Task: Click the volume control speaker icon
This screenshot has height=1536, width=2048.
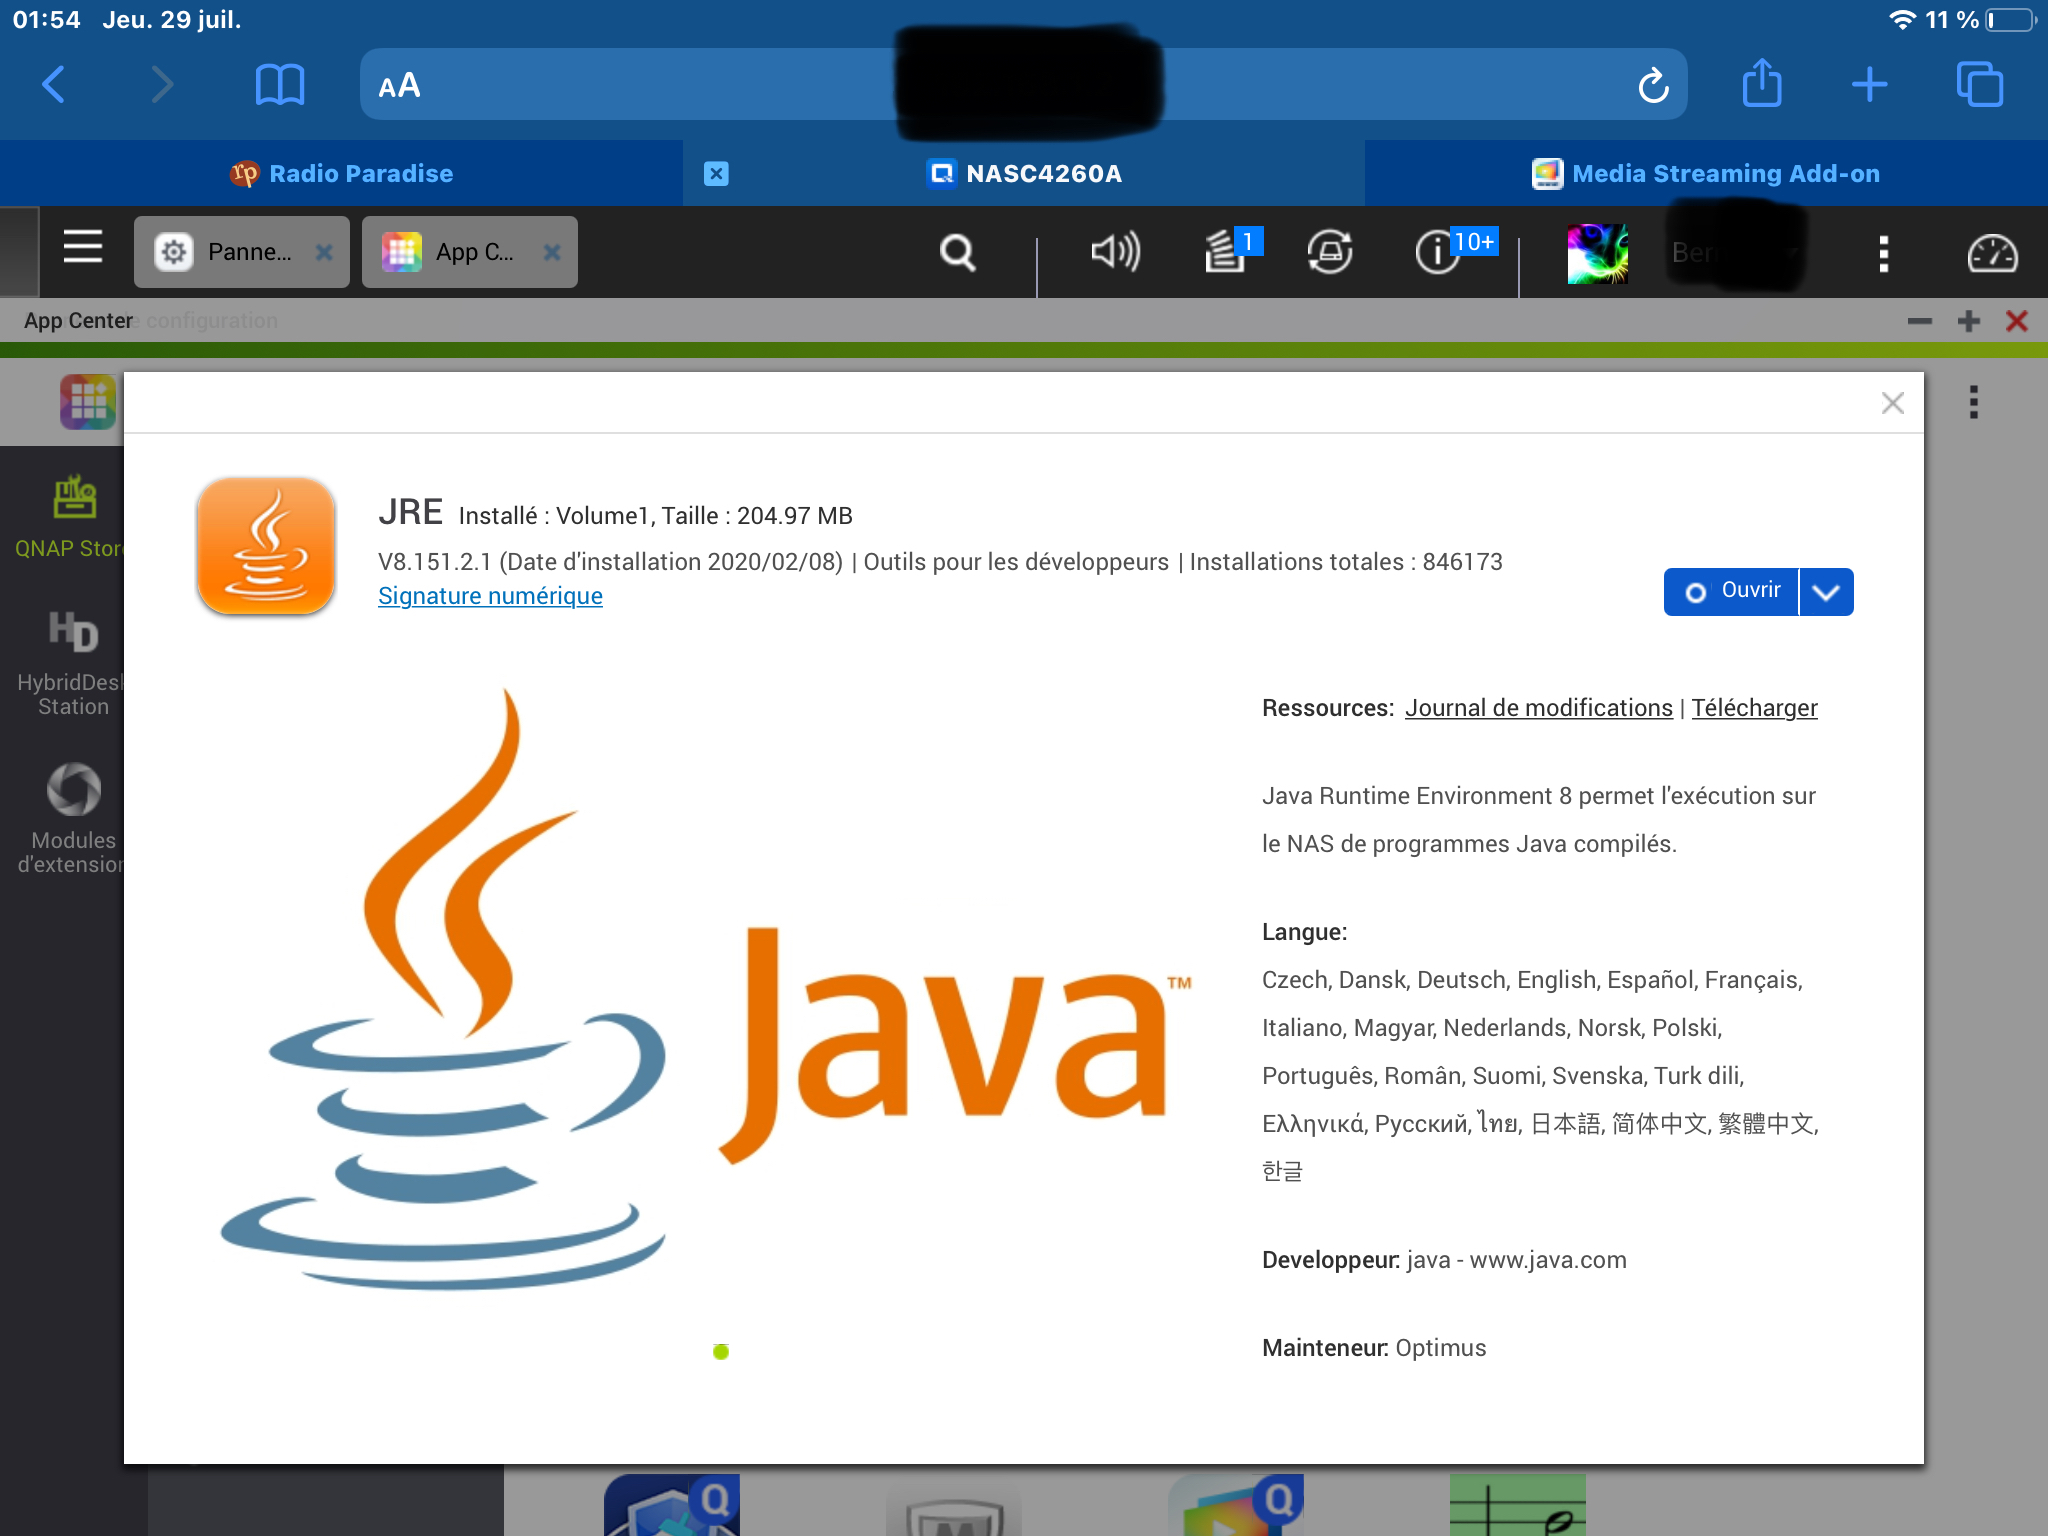Action: coord(1114,252)
